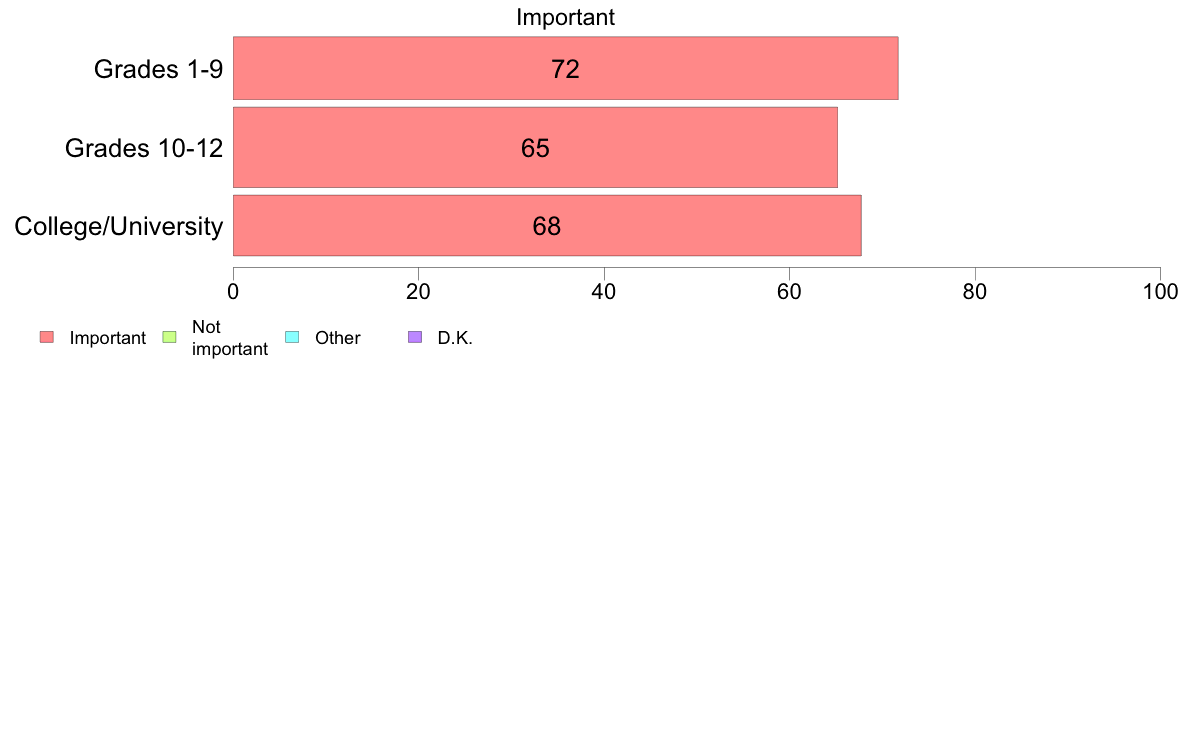Click the Important chart title

tap(565, 17)
